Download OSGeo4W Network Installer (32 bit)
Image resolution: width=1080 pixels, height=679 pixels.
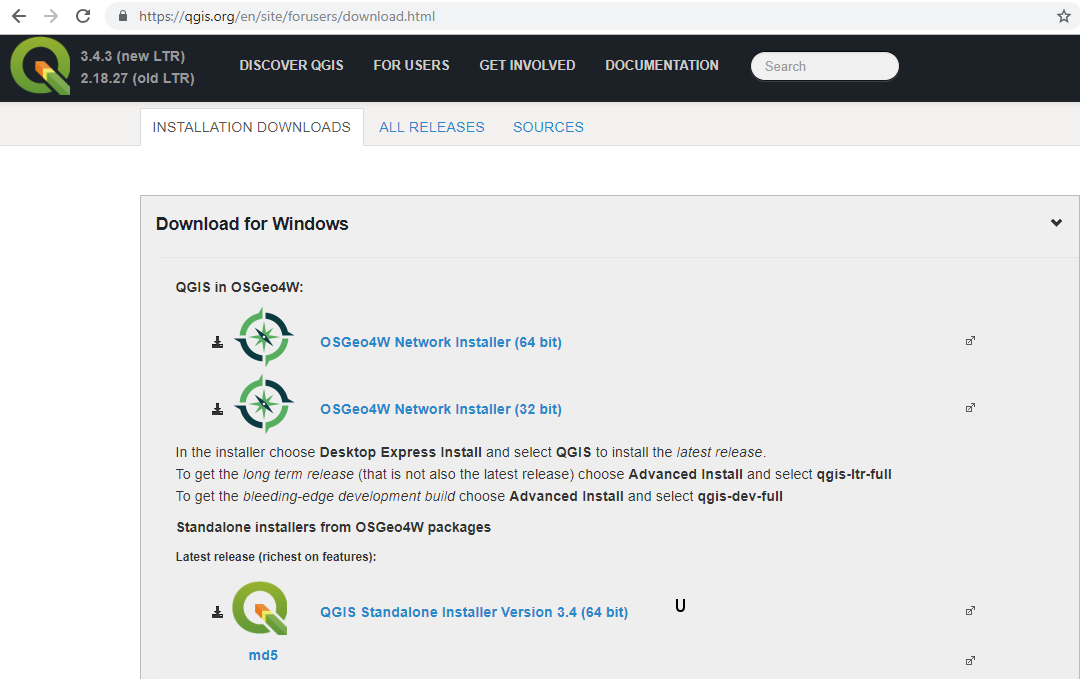pyautogui.click(x=441, y=409)
